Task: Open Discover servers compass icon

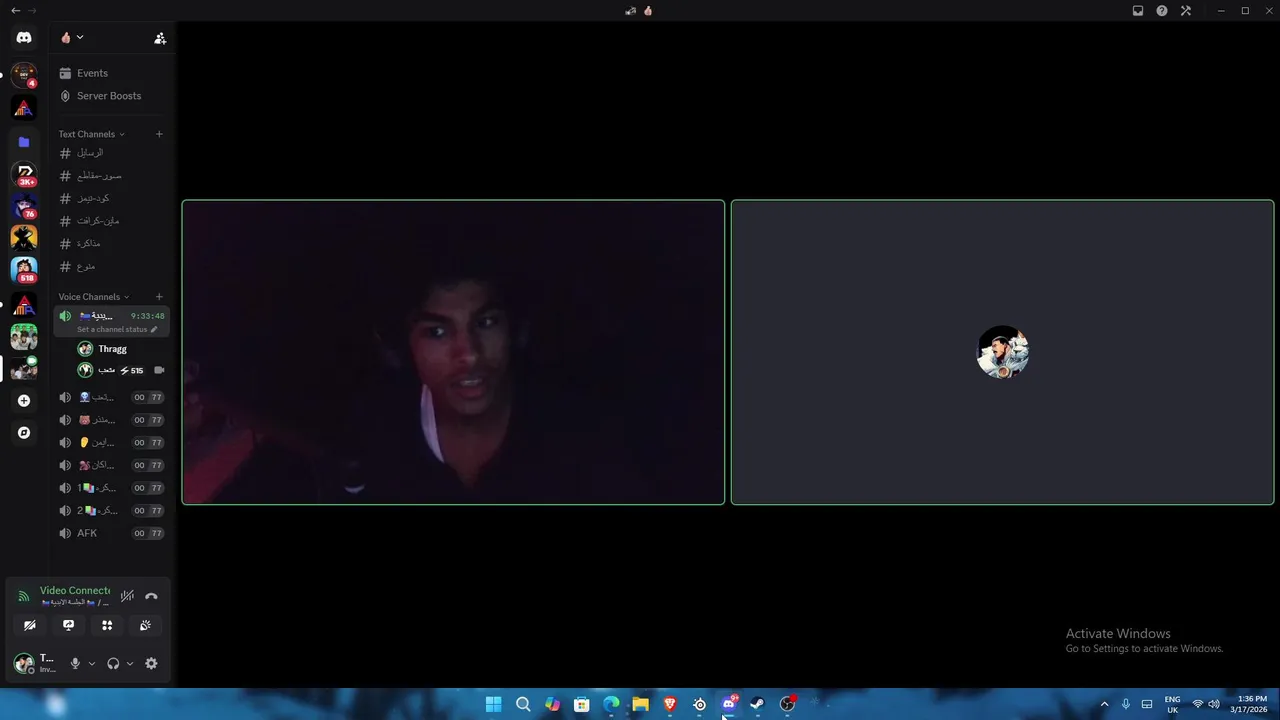Action: pyautogui.click(x=24, y=433)
